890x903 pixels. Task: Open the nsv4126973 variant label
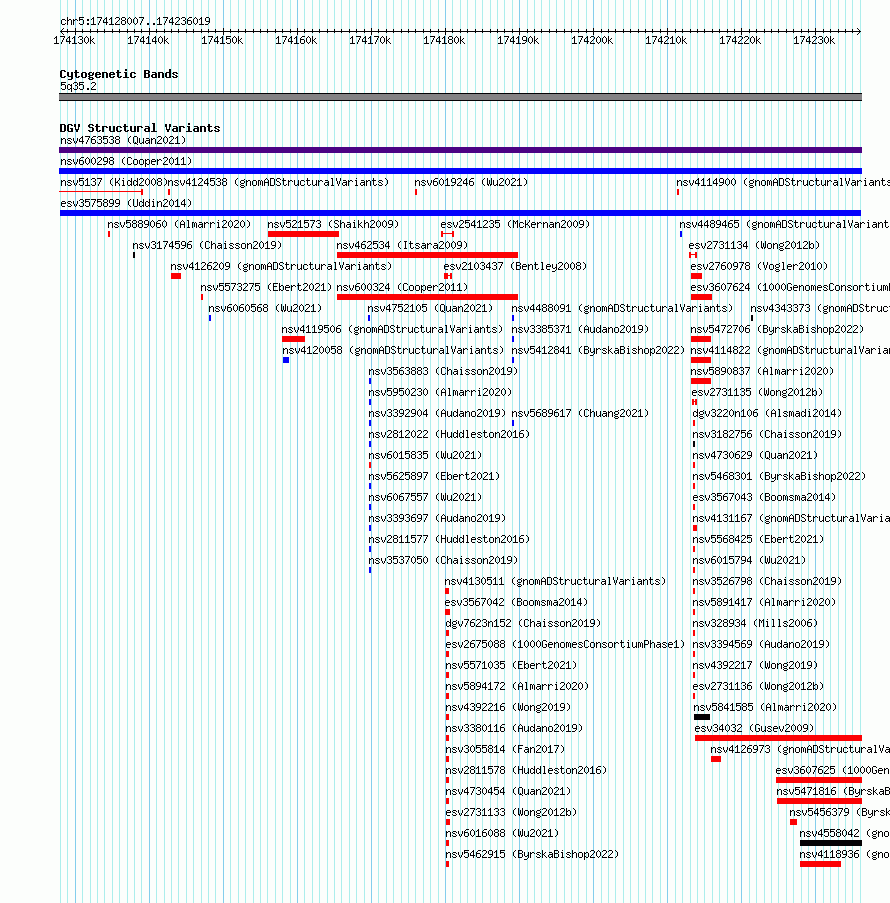(x=800, y=750)
